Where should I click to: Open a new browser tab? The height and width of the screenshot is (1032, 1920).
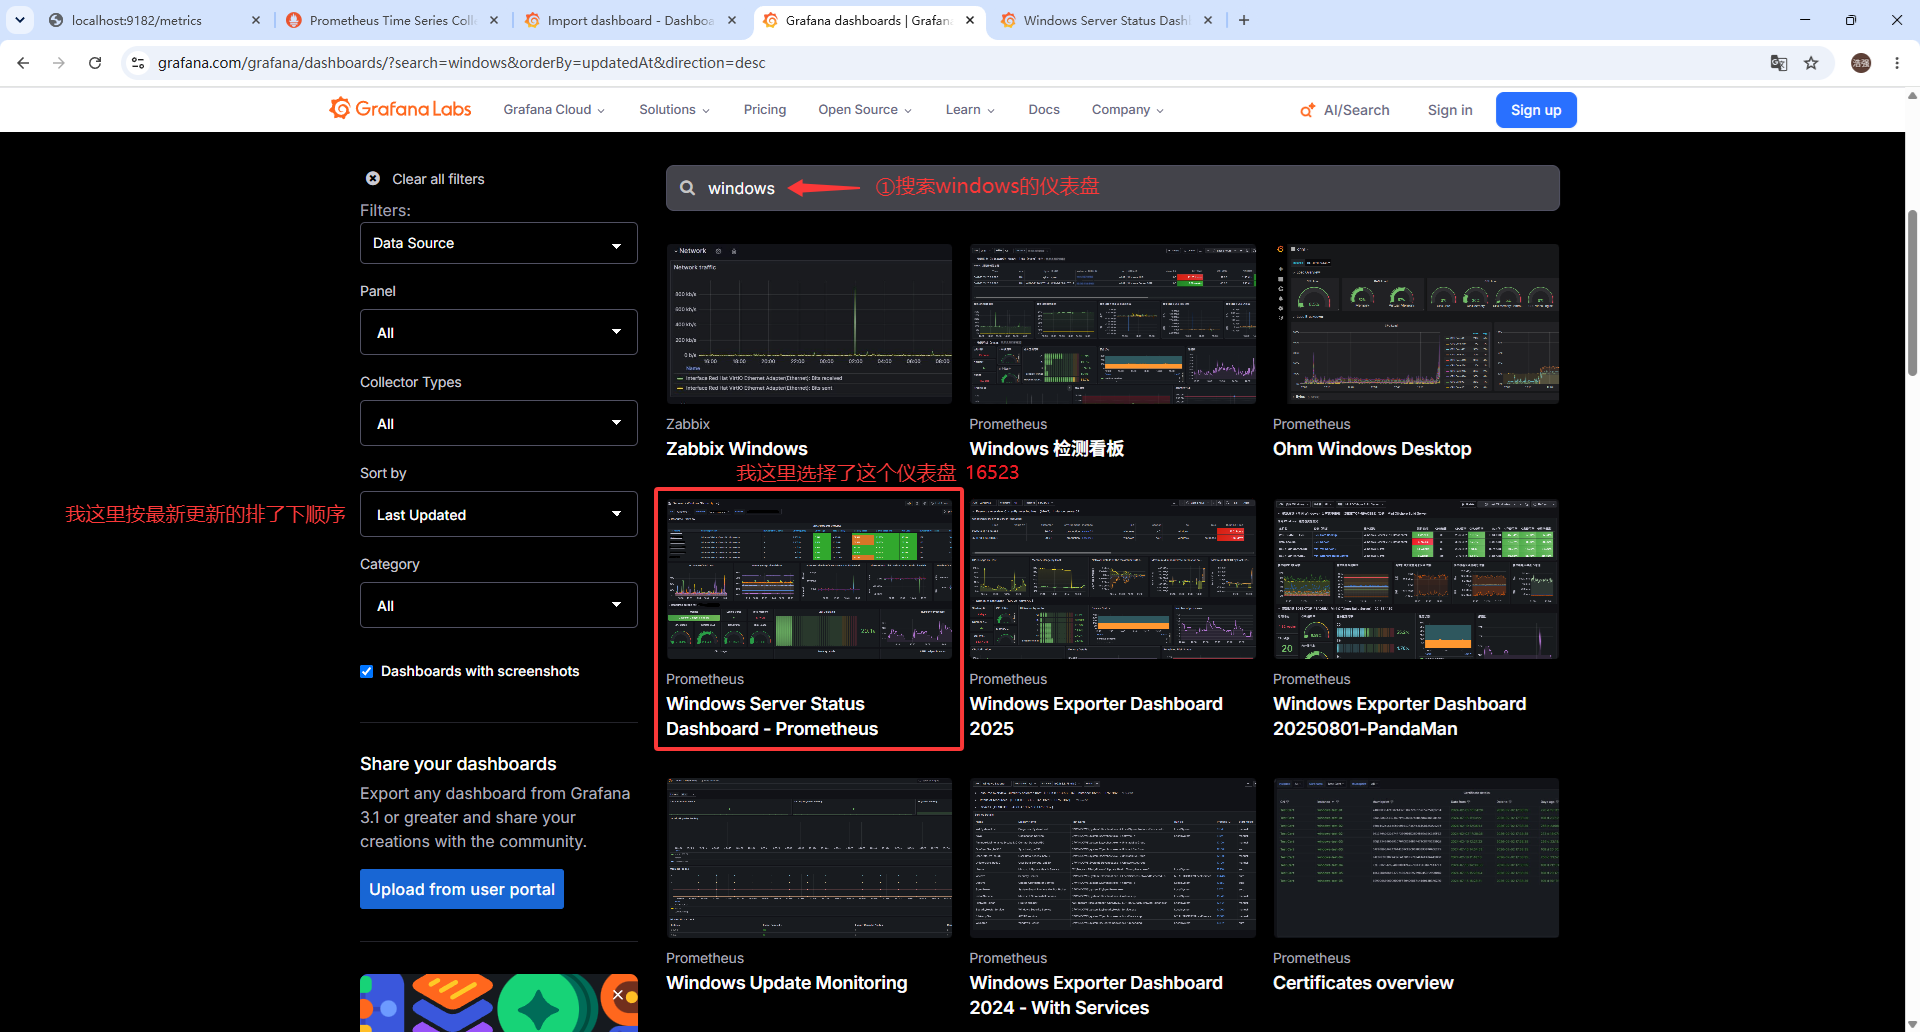tap(1244, 20)
